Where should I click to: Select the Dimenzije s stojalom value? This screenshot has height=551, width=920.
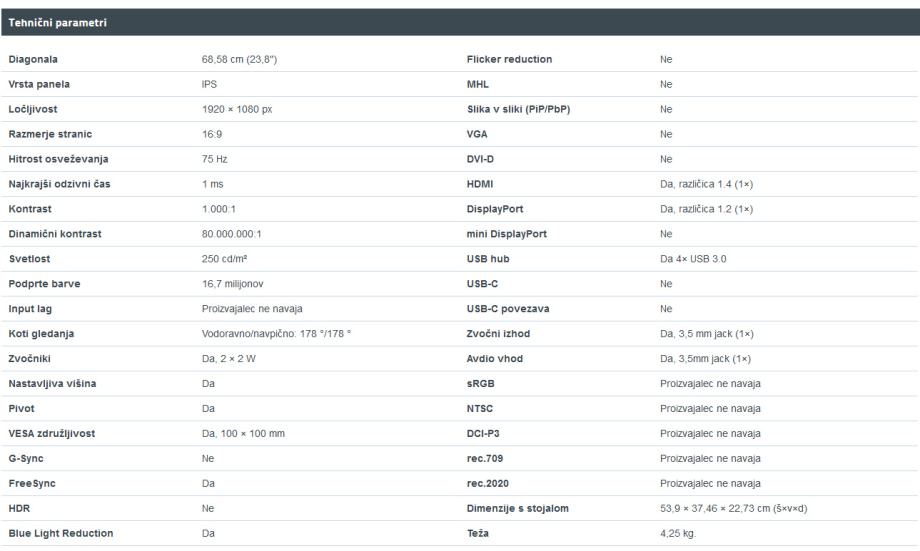pos(733,509)
